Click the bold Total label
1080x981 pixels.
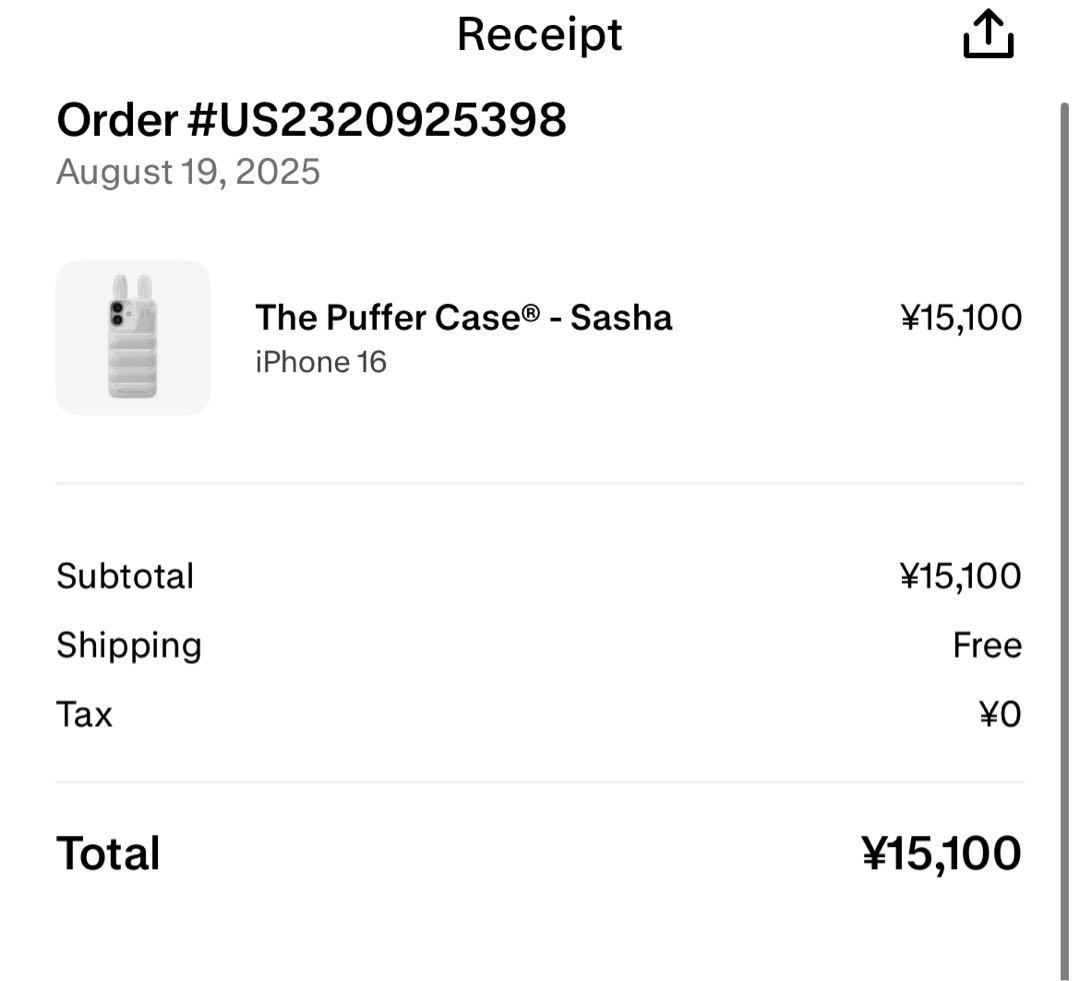pos(108,854)
